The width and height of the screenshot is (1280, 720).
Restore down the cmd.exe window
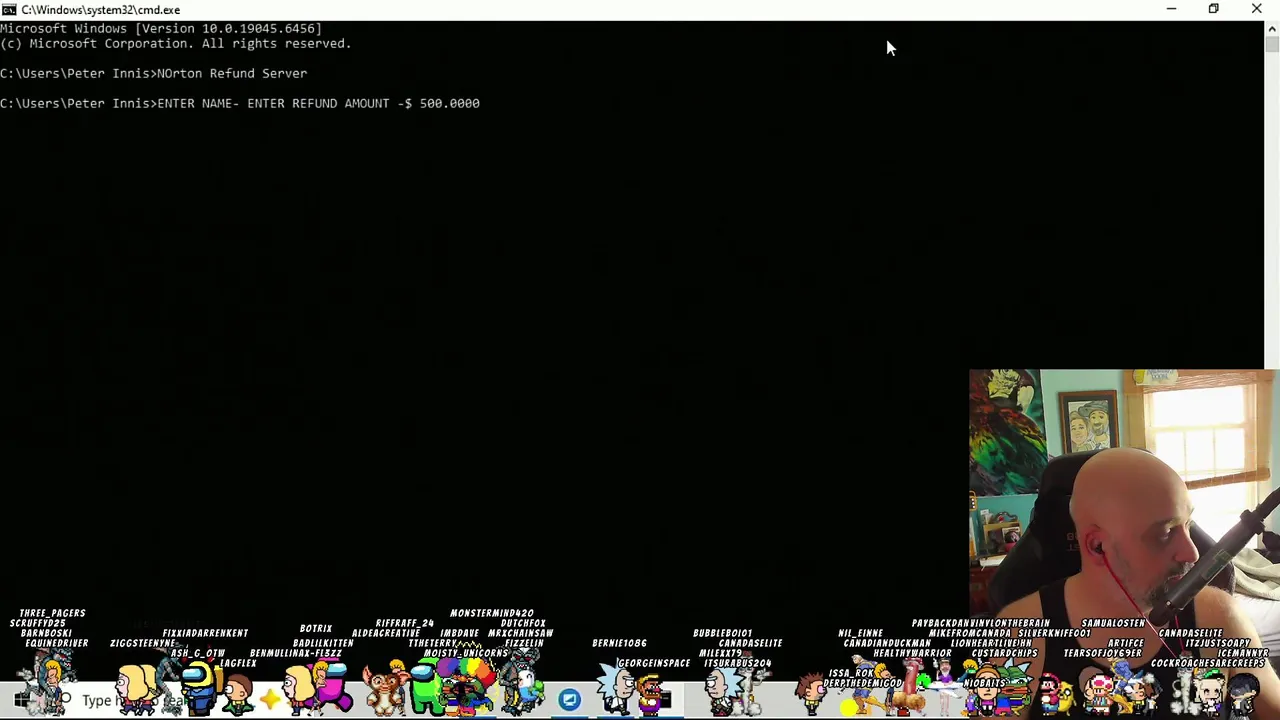[x=1213, y=9]
